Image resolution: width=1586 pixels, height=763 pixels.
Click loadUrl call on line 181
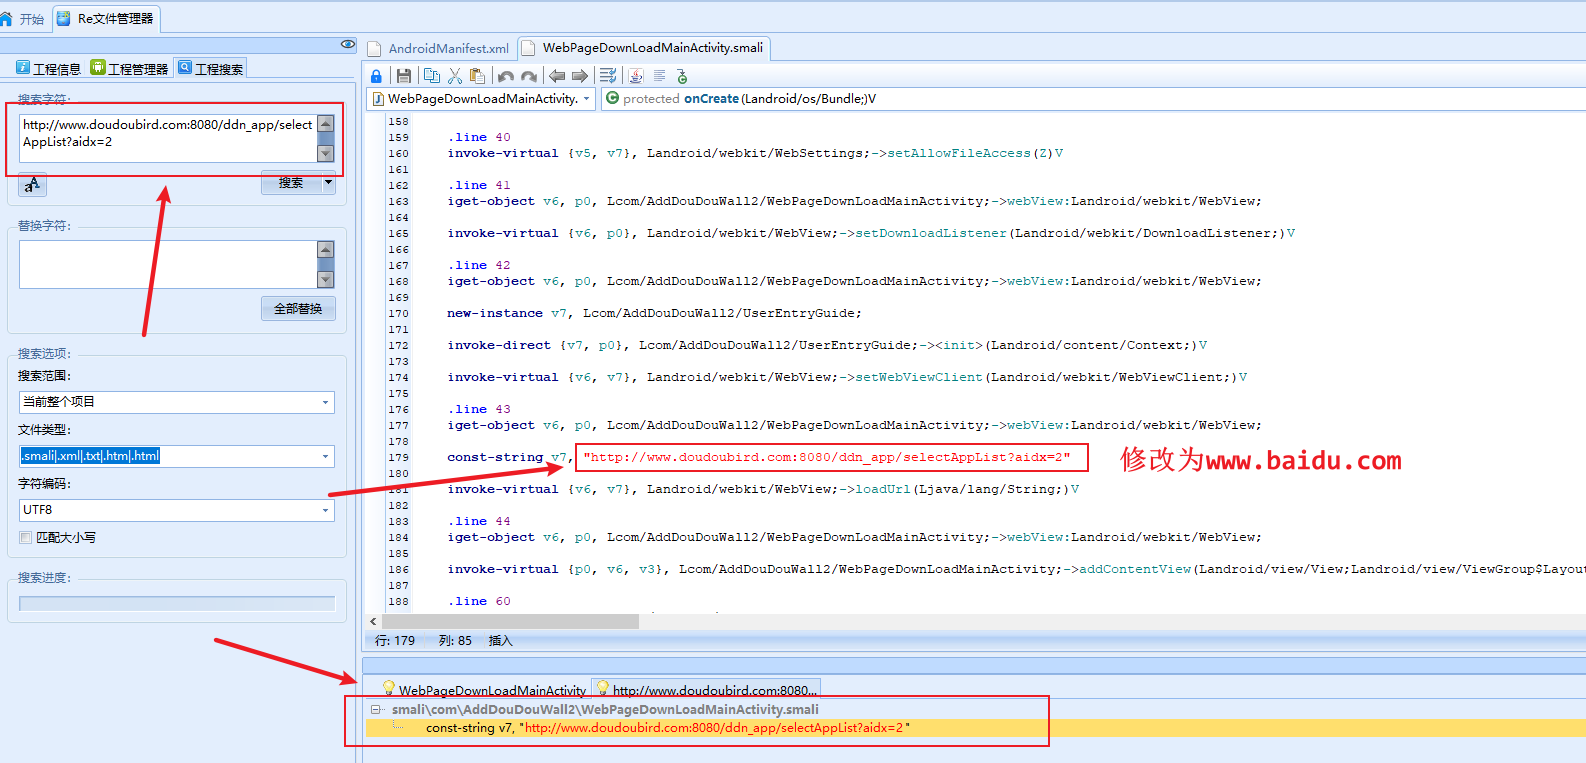pyautogui.click(x=883, y=489)
